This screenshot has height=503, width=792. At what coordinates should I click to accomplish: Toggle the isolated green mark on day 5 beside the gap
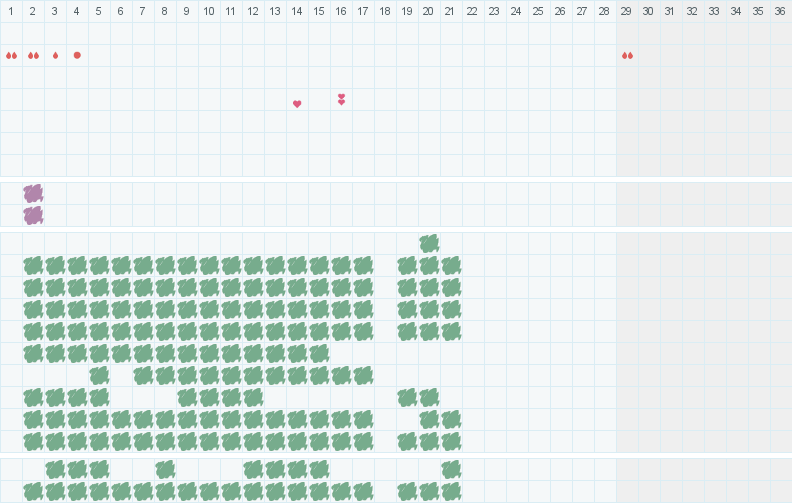point(100,375)
